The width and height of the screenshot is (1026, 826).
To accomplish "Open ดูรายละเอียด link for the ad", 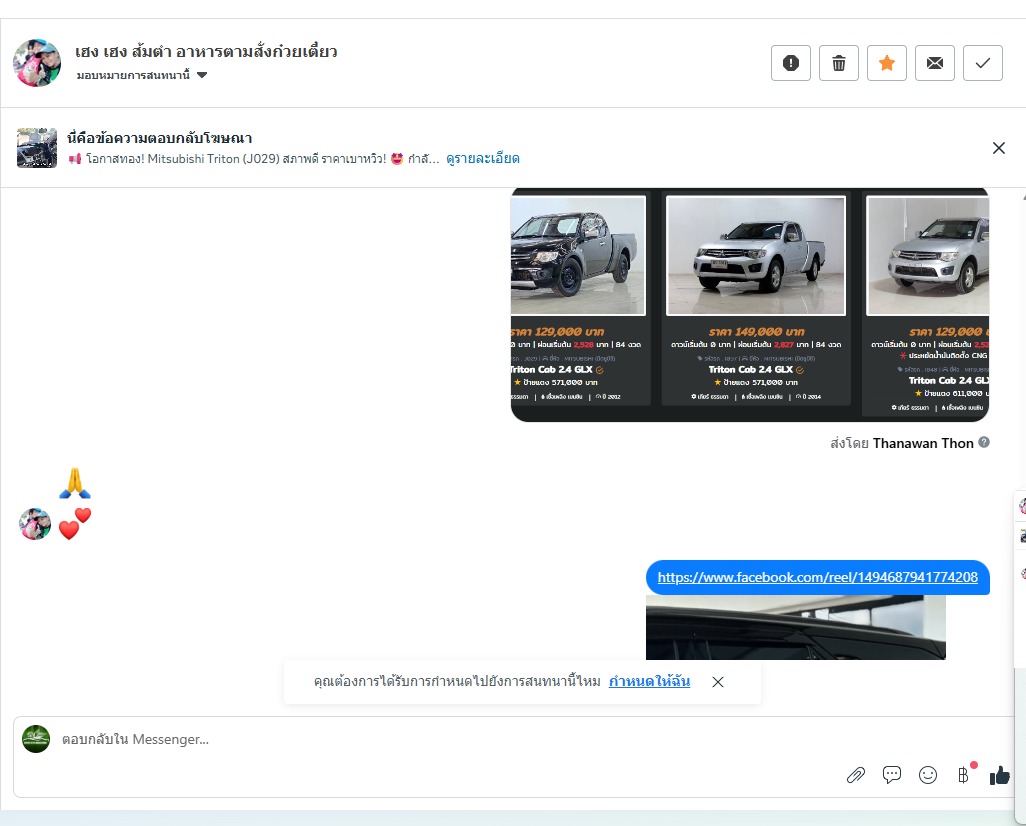I will (483, 159).
